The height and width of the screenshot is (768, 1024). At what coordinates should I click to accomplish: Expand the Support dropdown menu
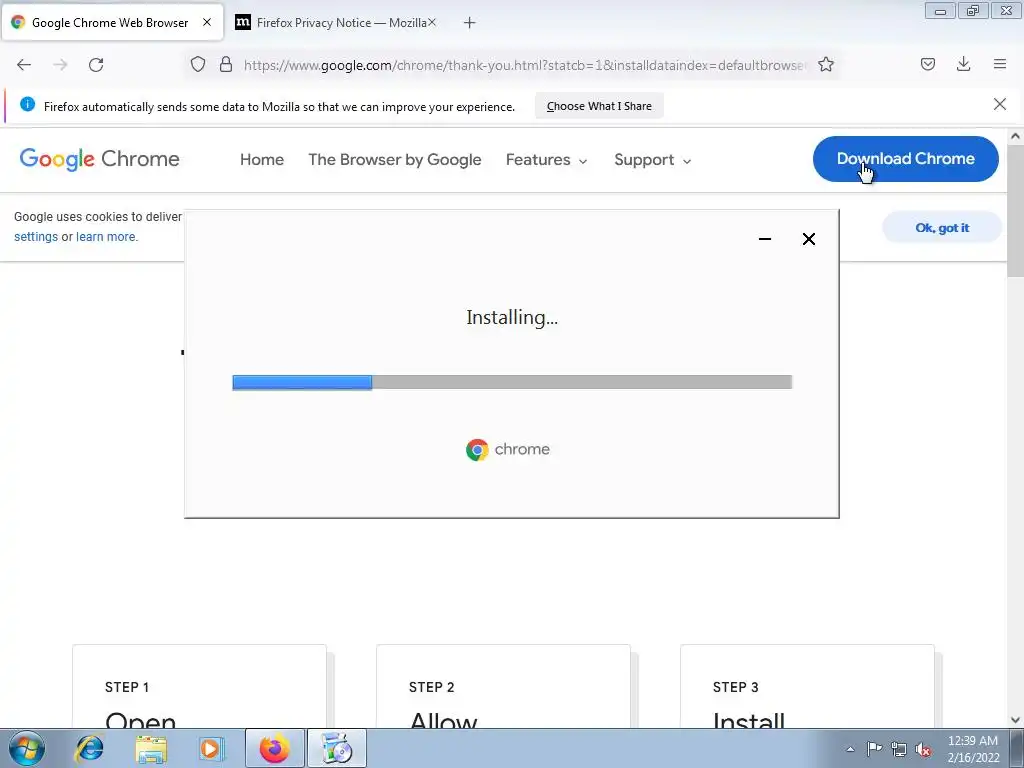click(652, 159)
